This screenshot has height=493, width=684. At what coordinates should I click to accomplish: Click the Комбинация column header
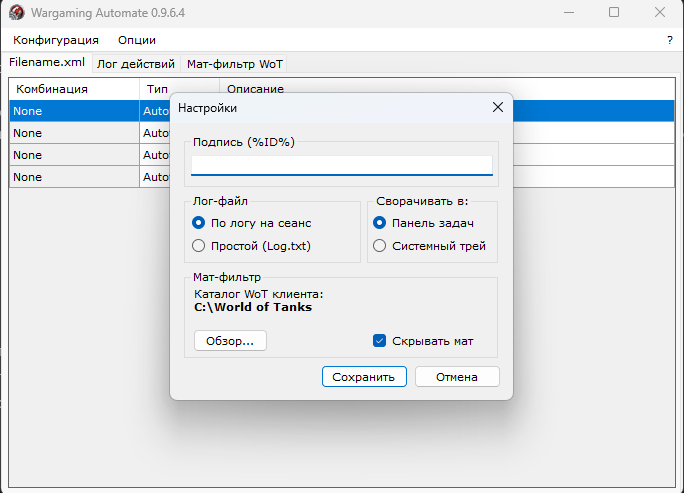[74, 89]
